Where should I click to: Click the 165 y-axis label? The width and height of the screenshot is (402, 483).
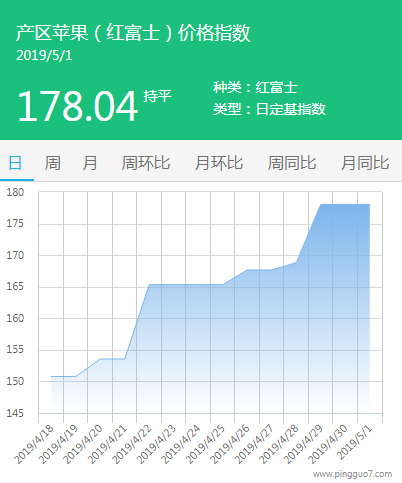coord(15,286)
